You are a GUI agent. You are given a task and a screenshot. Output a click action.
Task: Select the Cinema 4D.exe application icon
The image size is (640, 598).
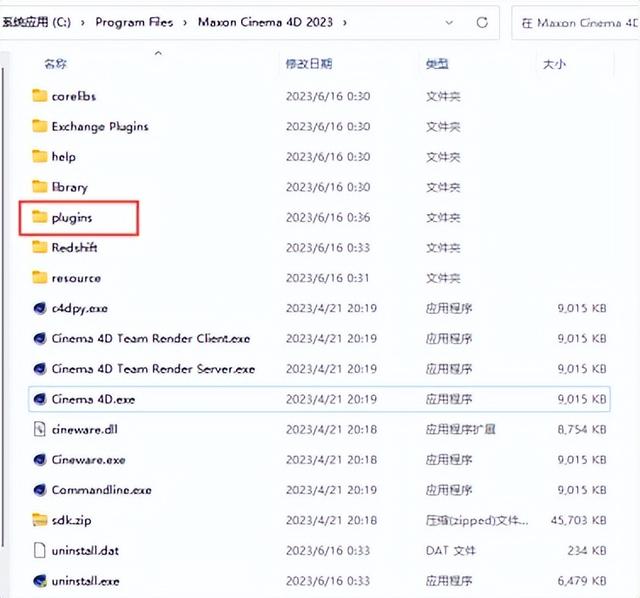(40, 398)
